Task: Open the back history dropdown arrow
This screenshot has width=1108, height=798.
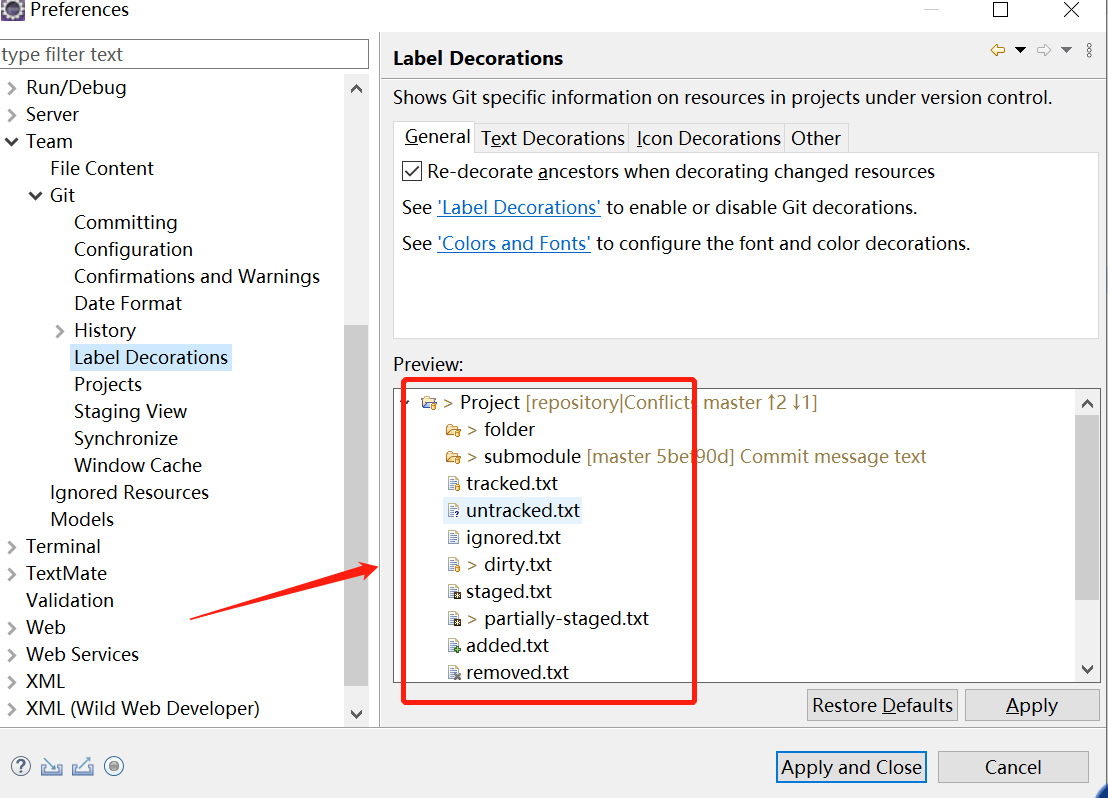Action: tap(1020, 50)
